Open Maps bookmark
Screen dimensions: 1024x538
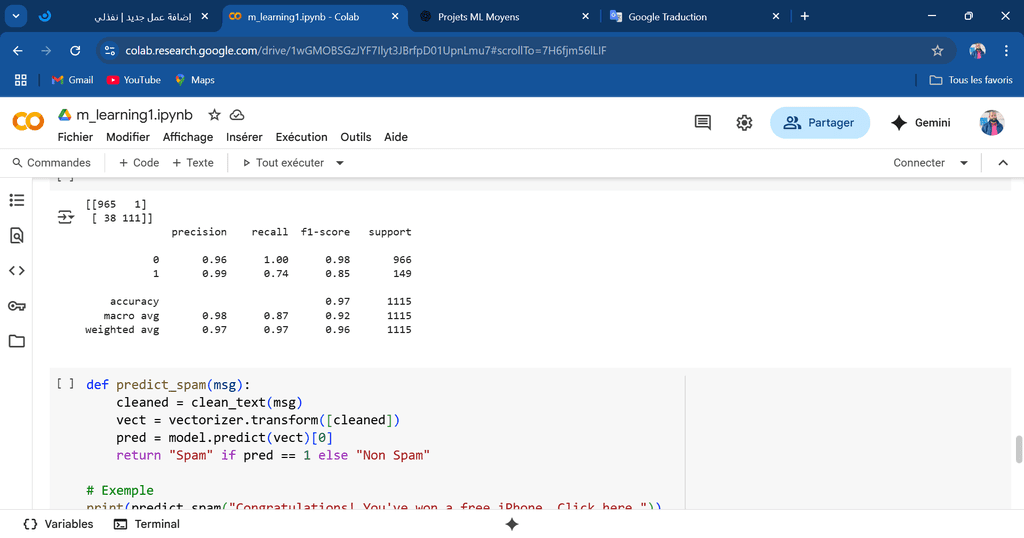pos(195,80)
